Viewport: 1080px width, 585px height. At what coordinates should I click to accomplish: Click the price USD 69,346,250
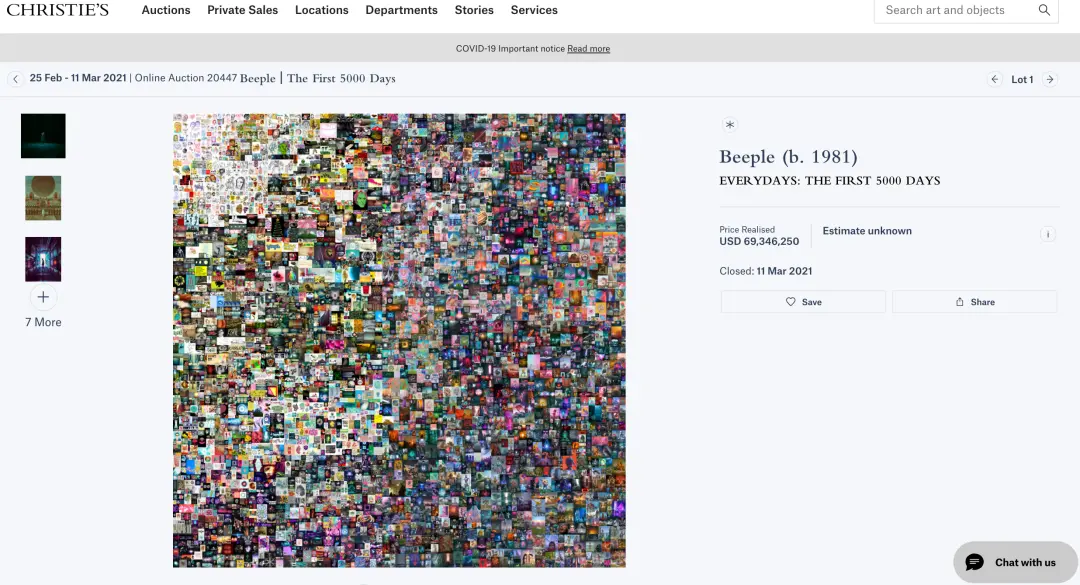pyautogui.click(x=759, y=242)
